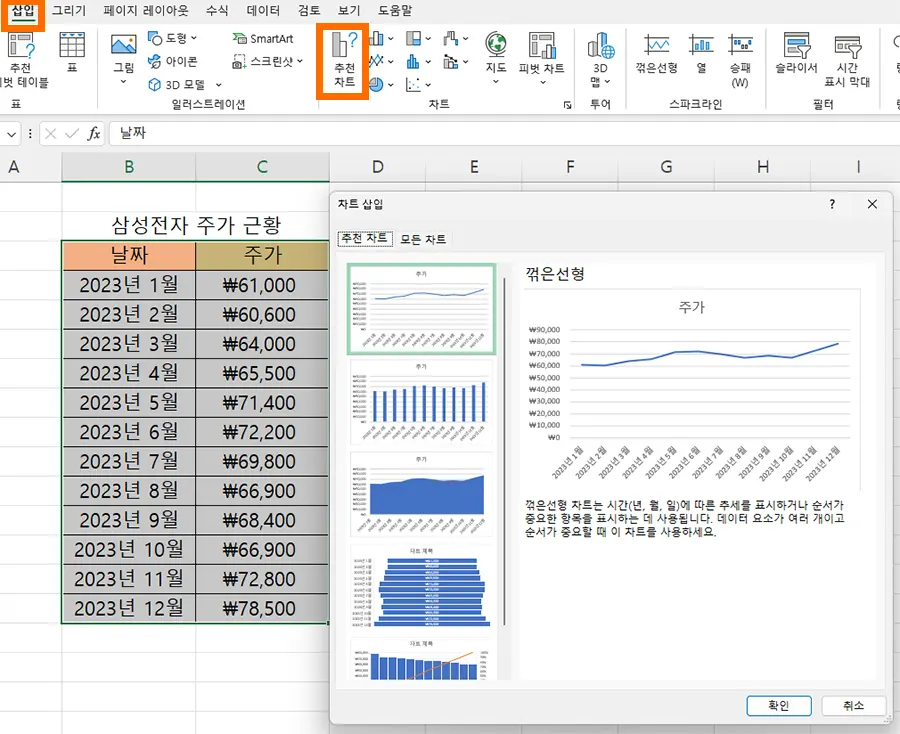Click the fx insert function icon
The height and width of the screenshot is (734, 900).
coord(94,134)
